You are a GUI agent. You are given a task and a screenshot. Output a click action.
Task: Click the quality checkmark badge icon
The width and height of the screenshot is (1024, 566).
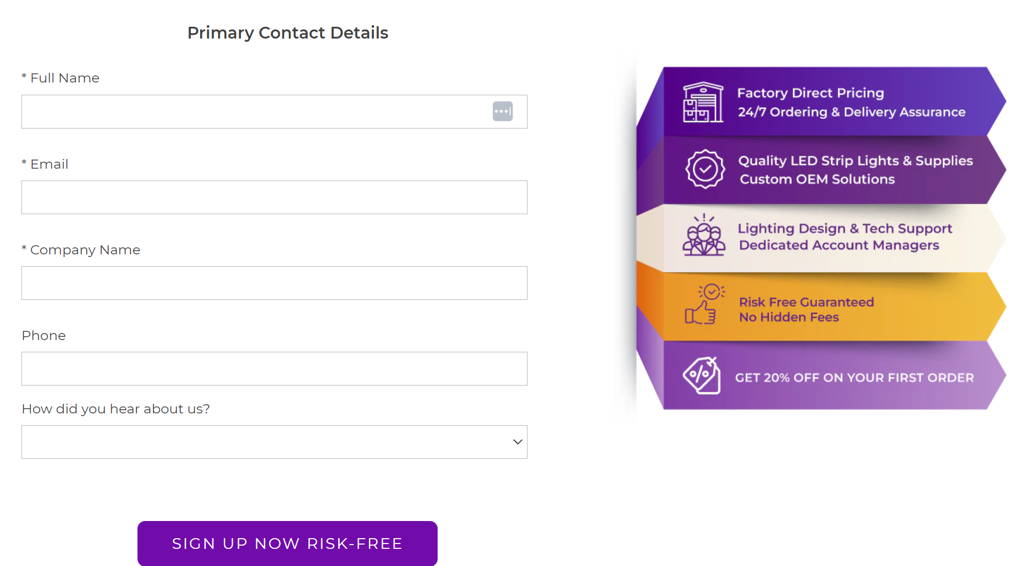pos(705,169)
